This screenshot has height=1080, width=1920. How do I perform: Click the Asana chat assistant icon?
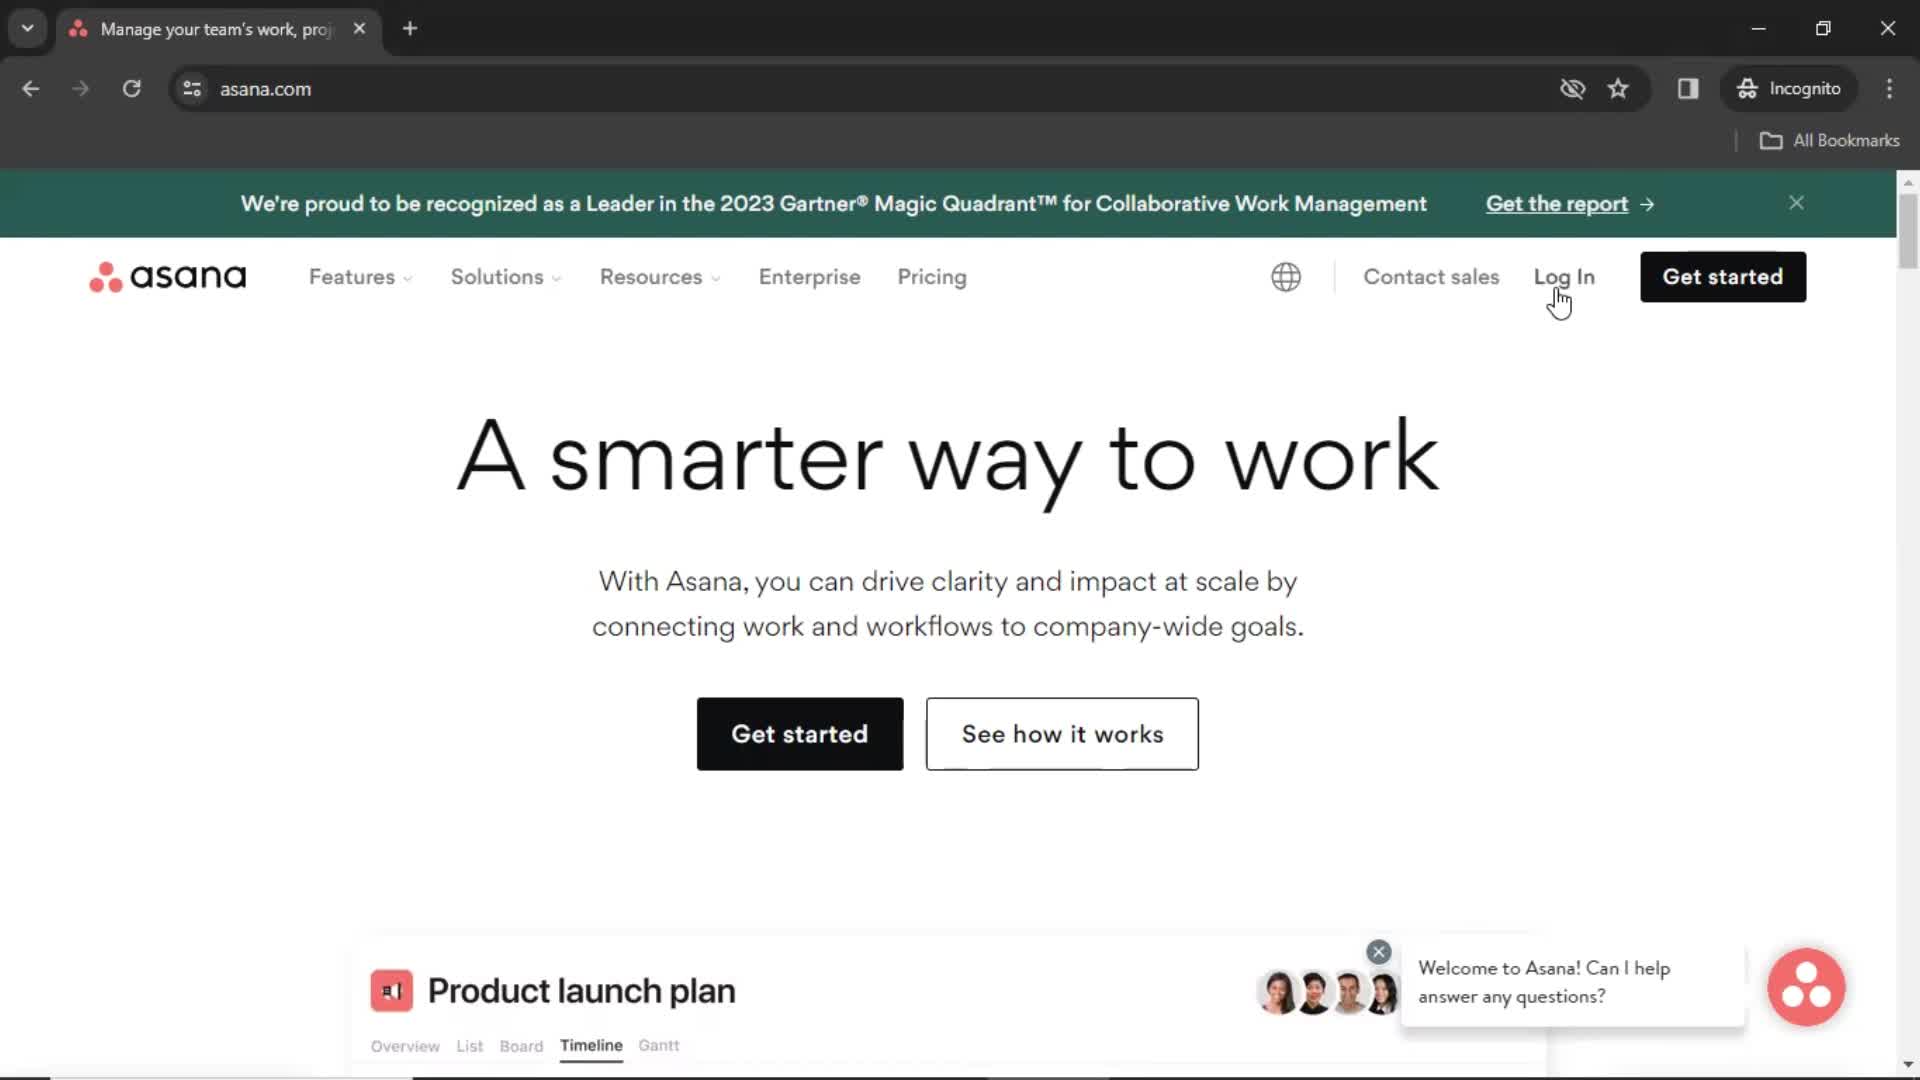click(x=1807, y=986)
